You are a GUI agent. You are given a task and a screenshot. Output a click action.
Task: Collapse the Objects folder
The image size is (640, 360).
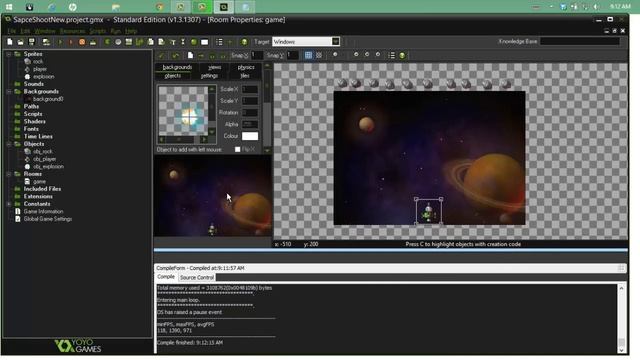pyautogui.click(x=9, y=144)
